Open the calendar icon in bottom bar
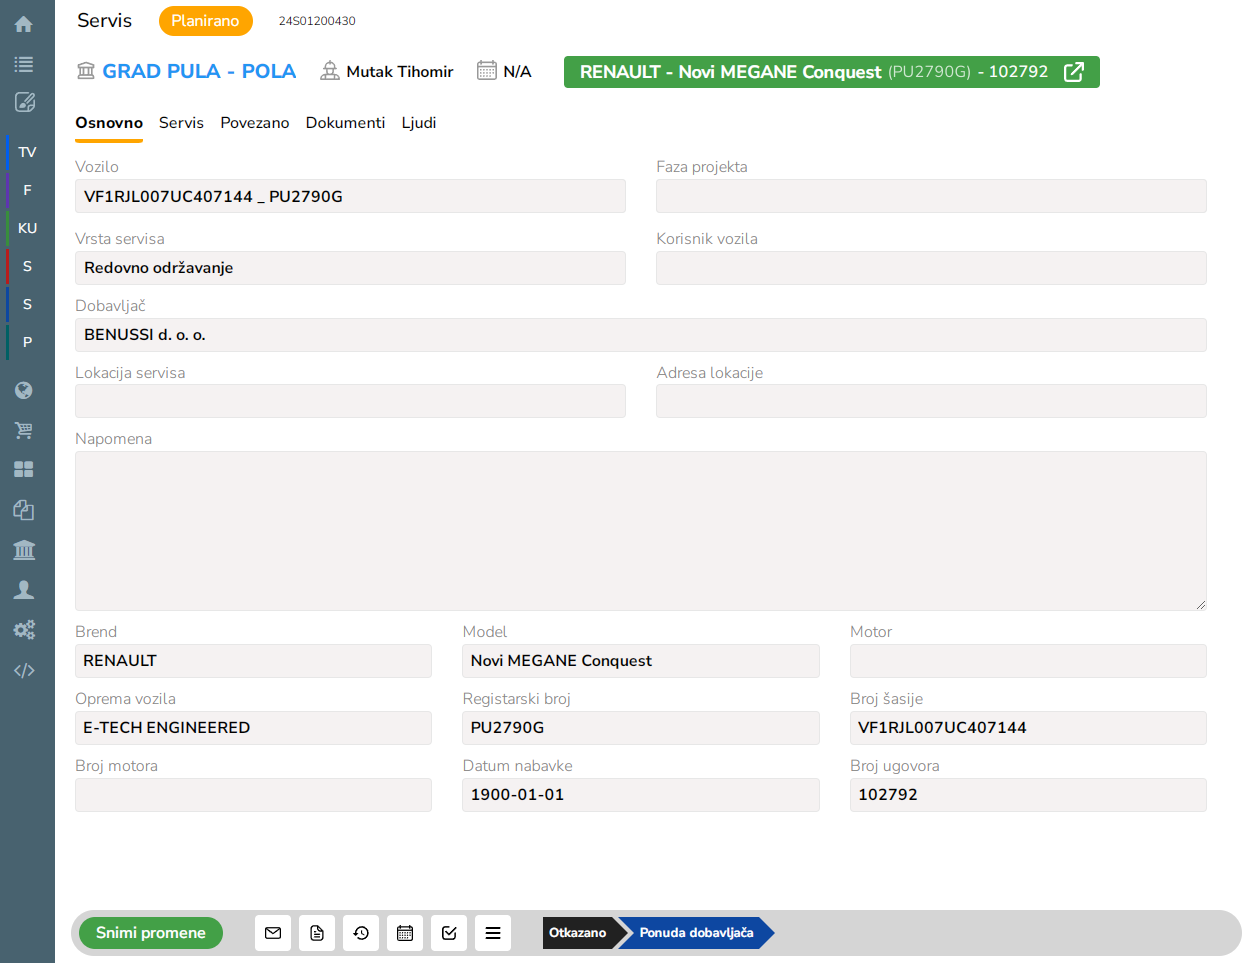 point(405,933)
